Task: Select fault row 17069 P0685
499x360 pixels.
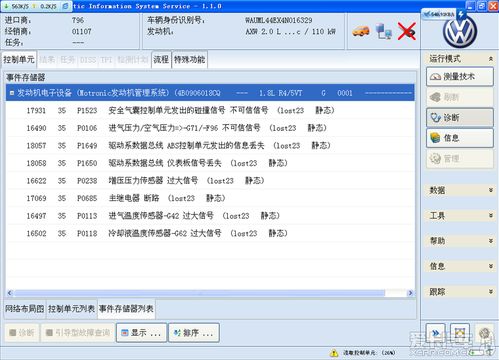Action: pos(210,198)
